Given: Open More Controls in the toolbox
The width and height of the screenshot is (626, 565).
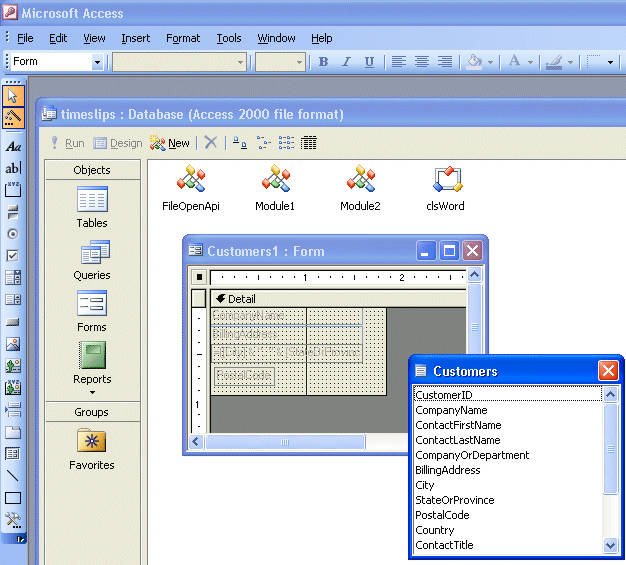Looking at the screenshot, I should 13,520.
